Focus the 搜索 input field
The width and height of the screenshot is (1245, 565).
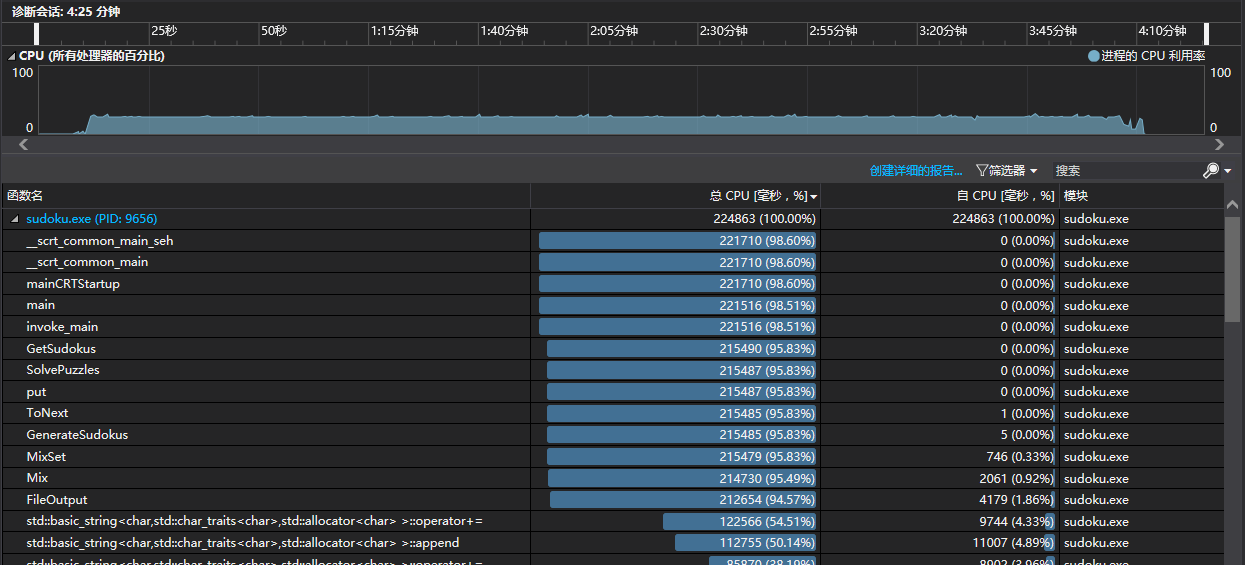pos(1126,171)
